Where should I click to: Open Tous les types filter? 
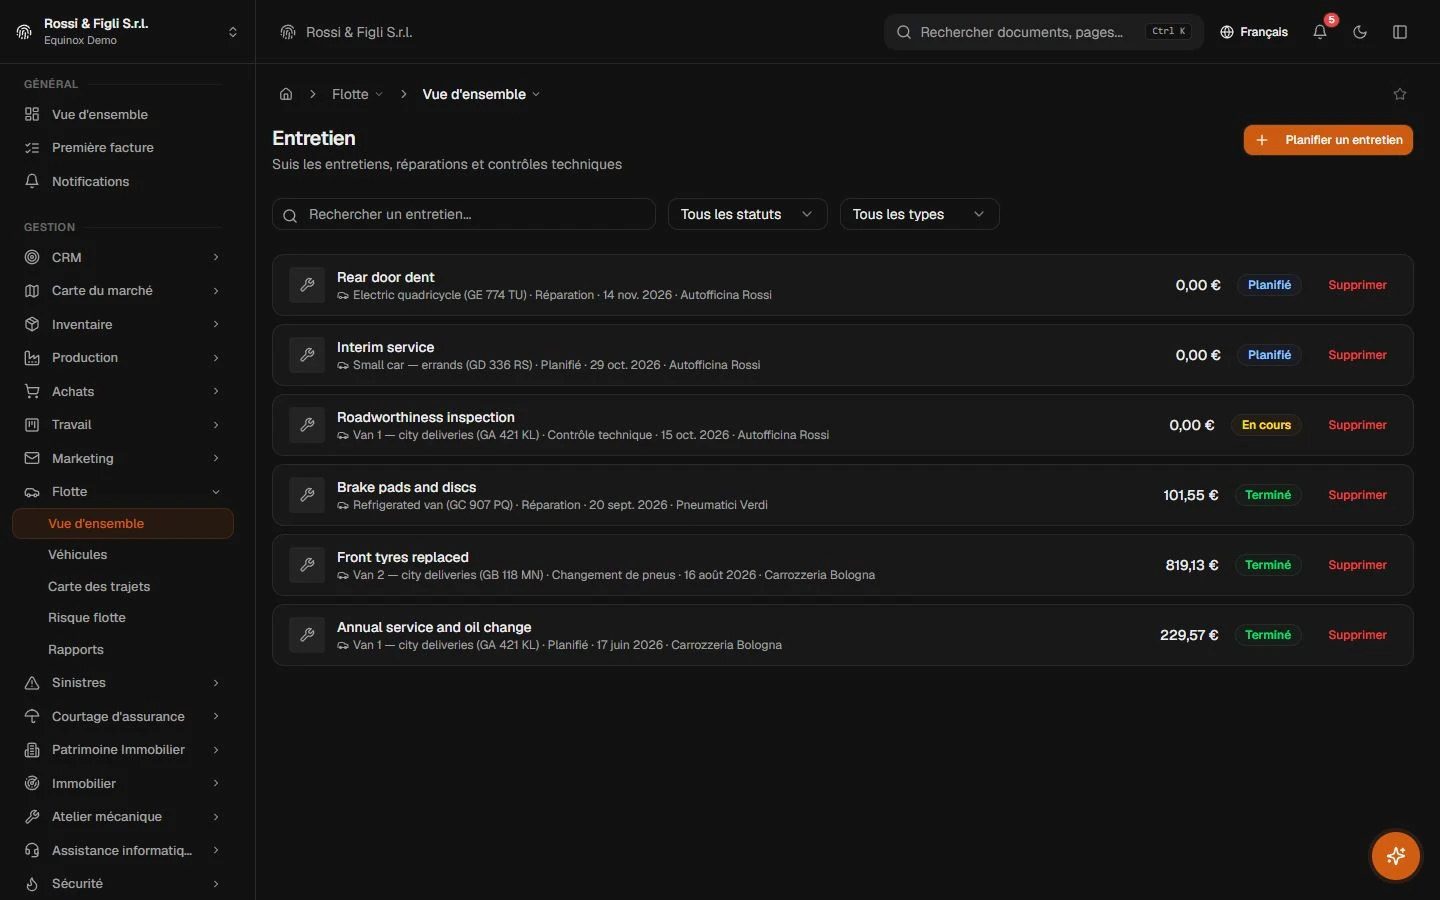[x=920, y=214]
